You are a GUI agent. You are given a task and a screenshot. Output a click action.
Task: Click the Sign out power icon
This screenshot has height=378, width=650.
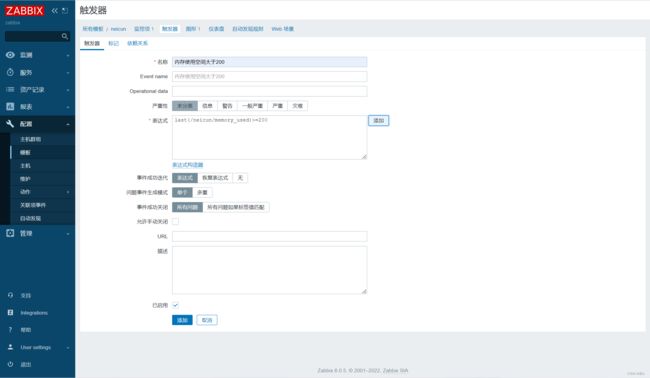(x=10, y=364)
